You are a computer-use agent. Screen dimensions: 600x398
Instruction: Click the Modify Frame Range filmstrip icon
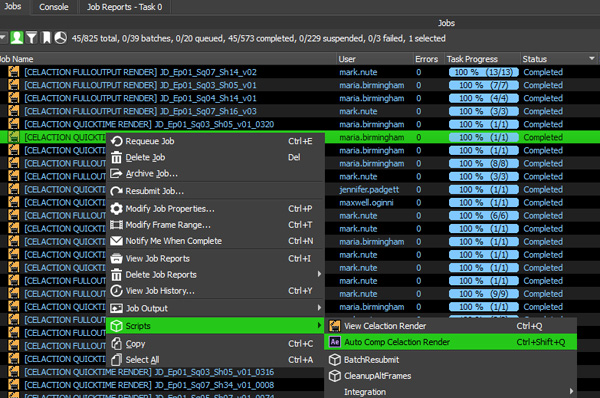click(x=116, y=225)
